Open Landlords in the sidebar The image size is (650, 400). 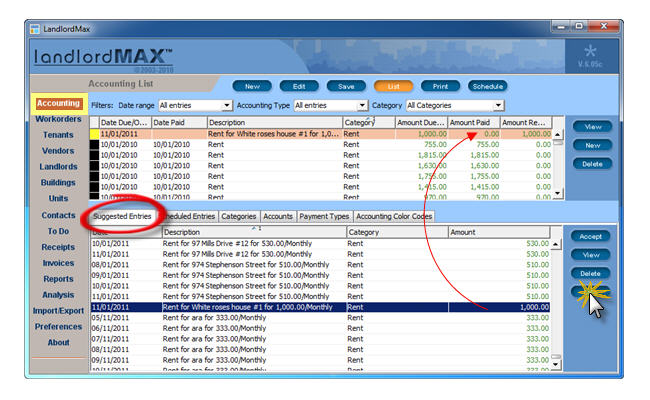(58, 167)
